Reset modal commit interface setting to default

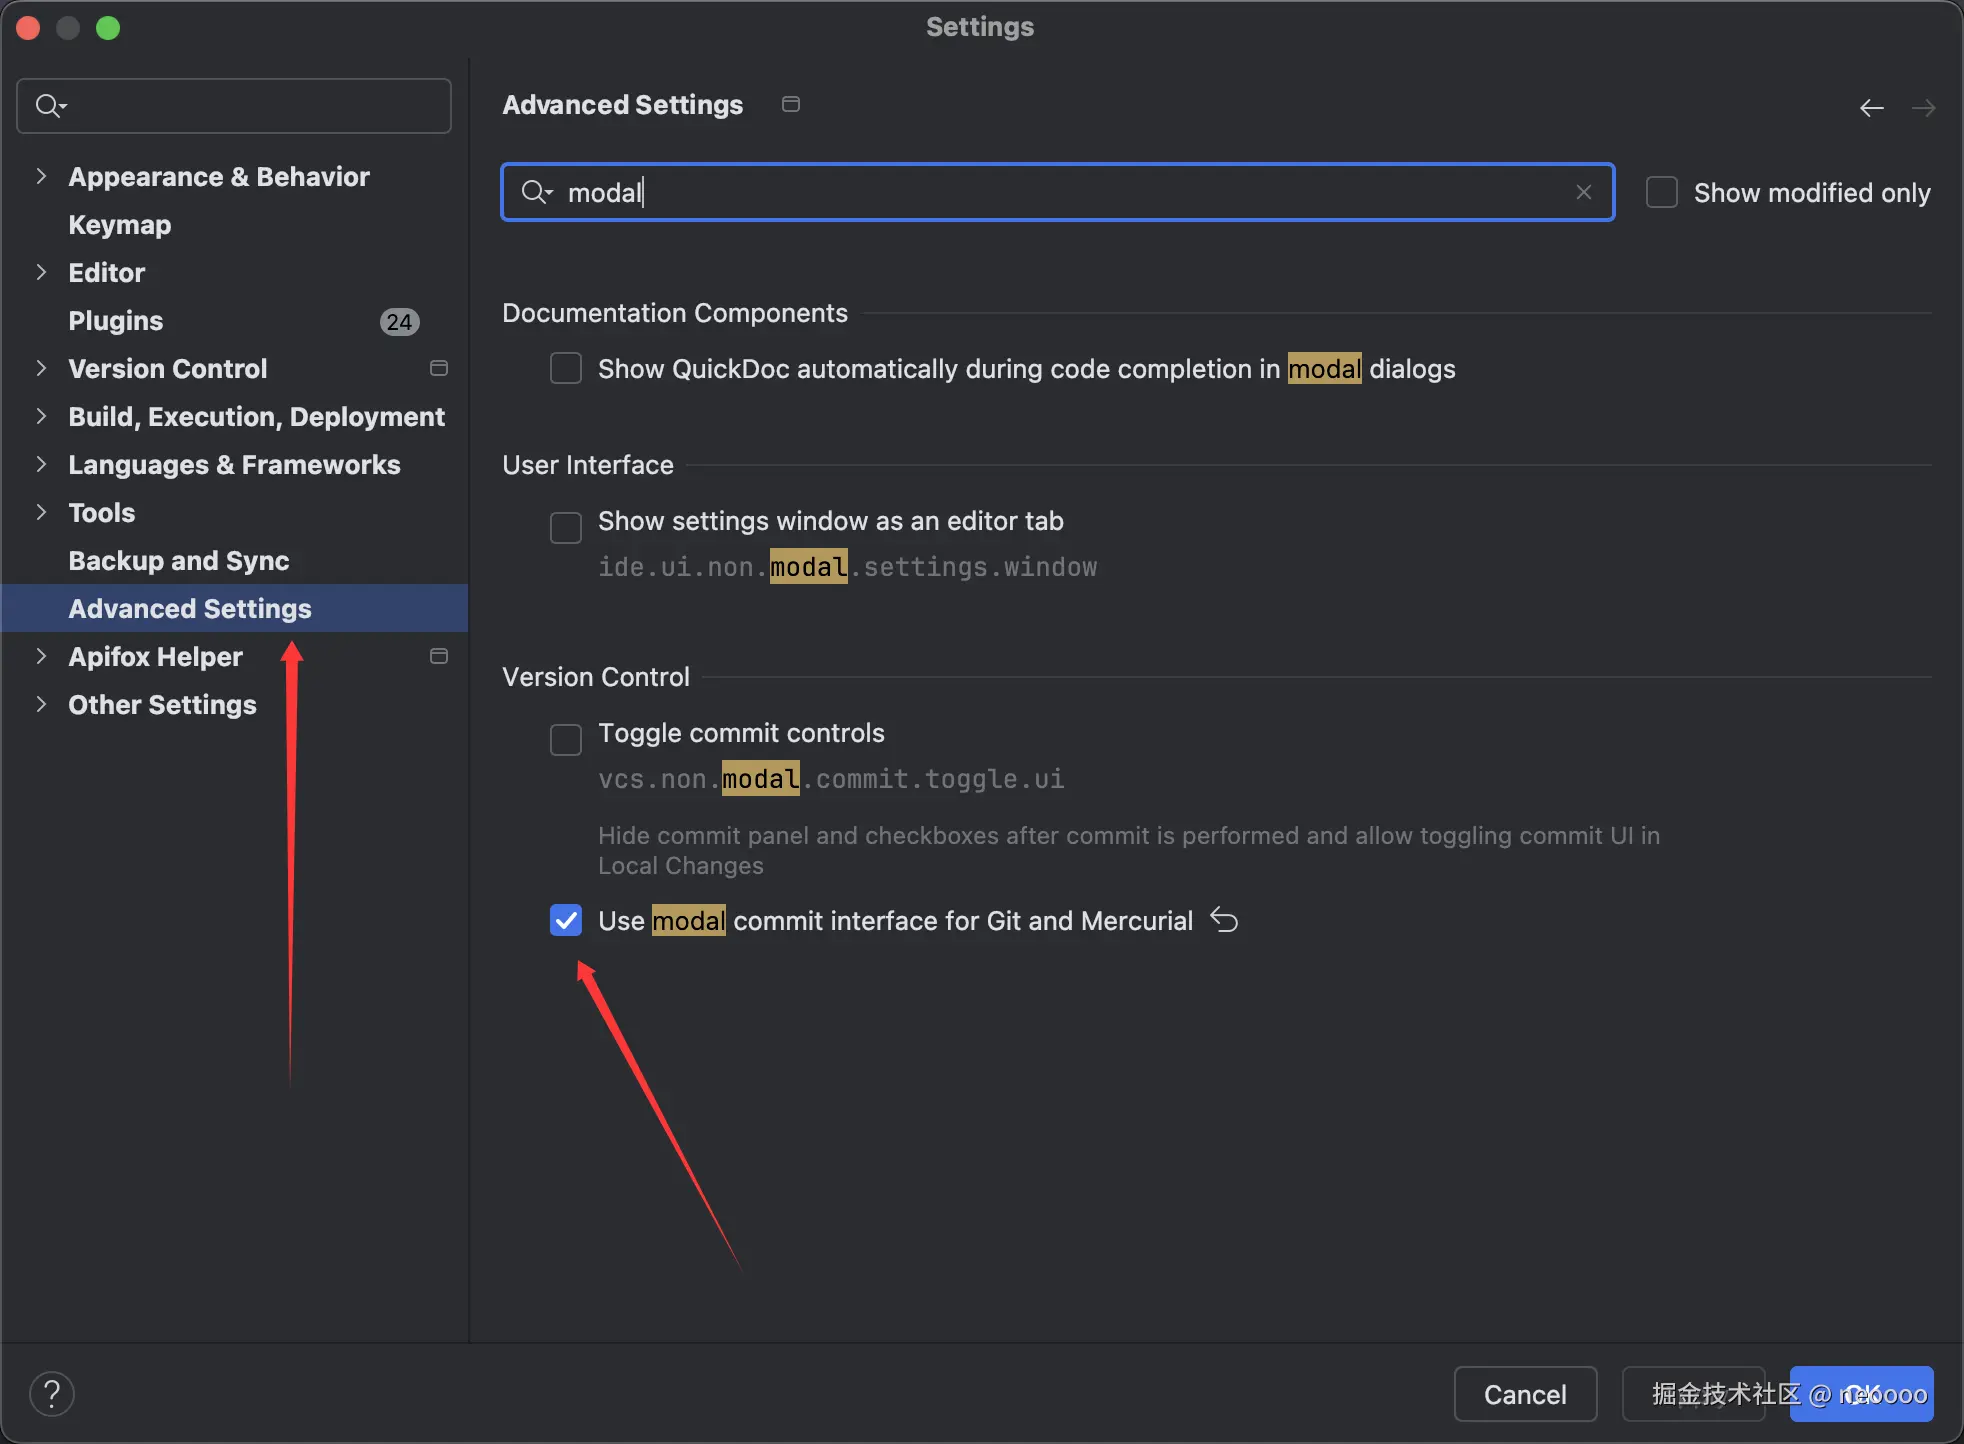(1224, 919)
